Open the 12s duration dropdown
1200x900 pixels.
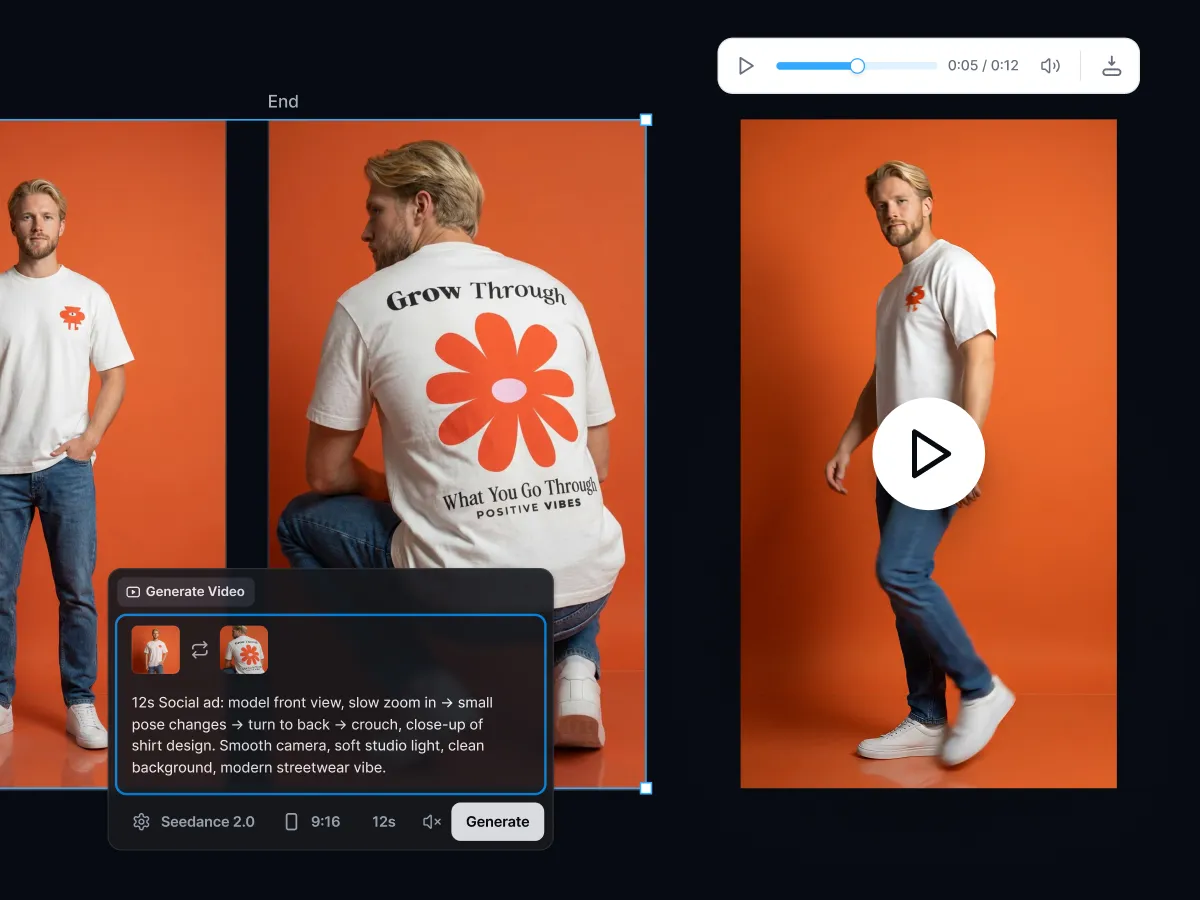click(384, 822)
